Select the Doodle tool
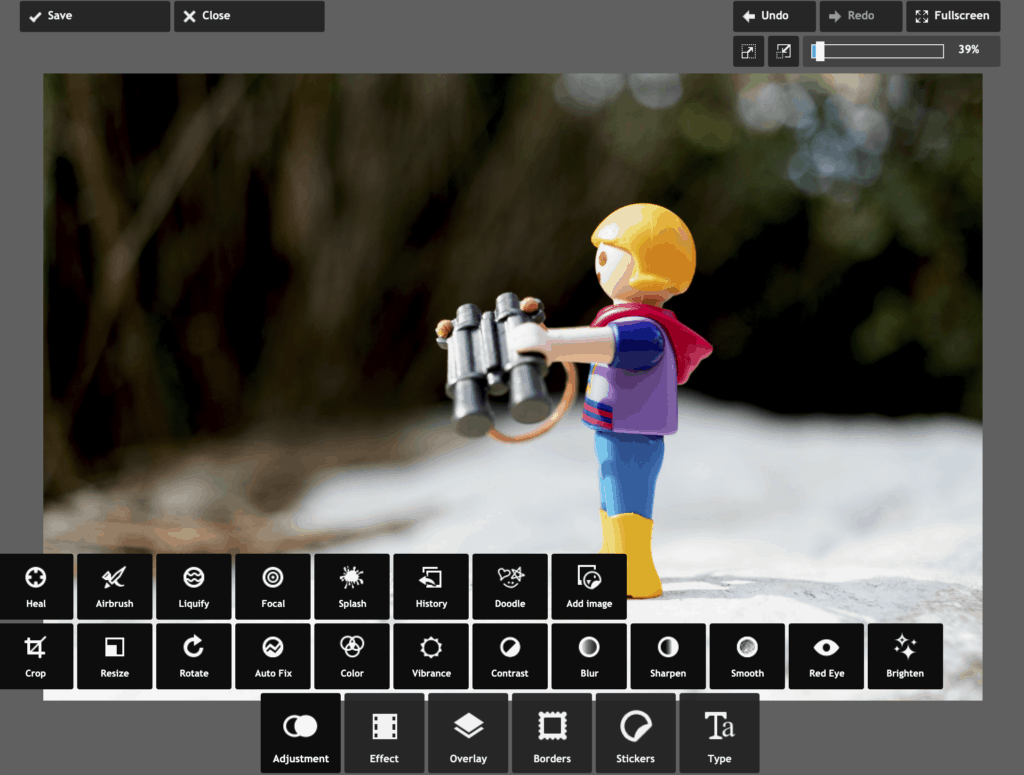 tap(510, 586)
